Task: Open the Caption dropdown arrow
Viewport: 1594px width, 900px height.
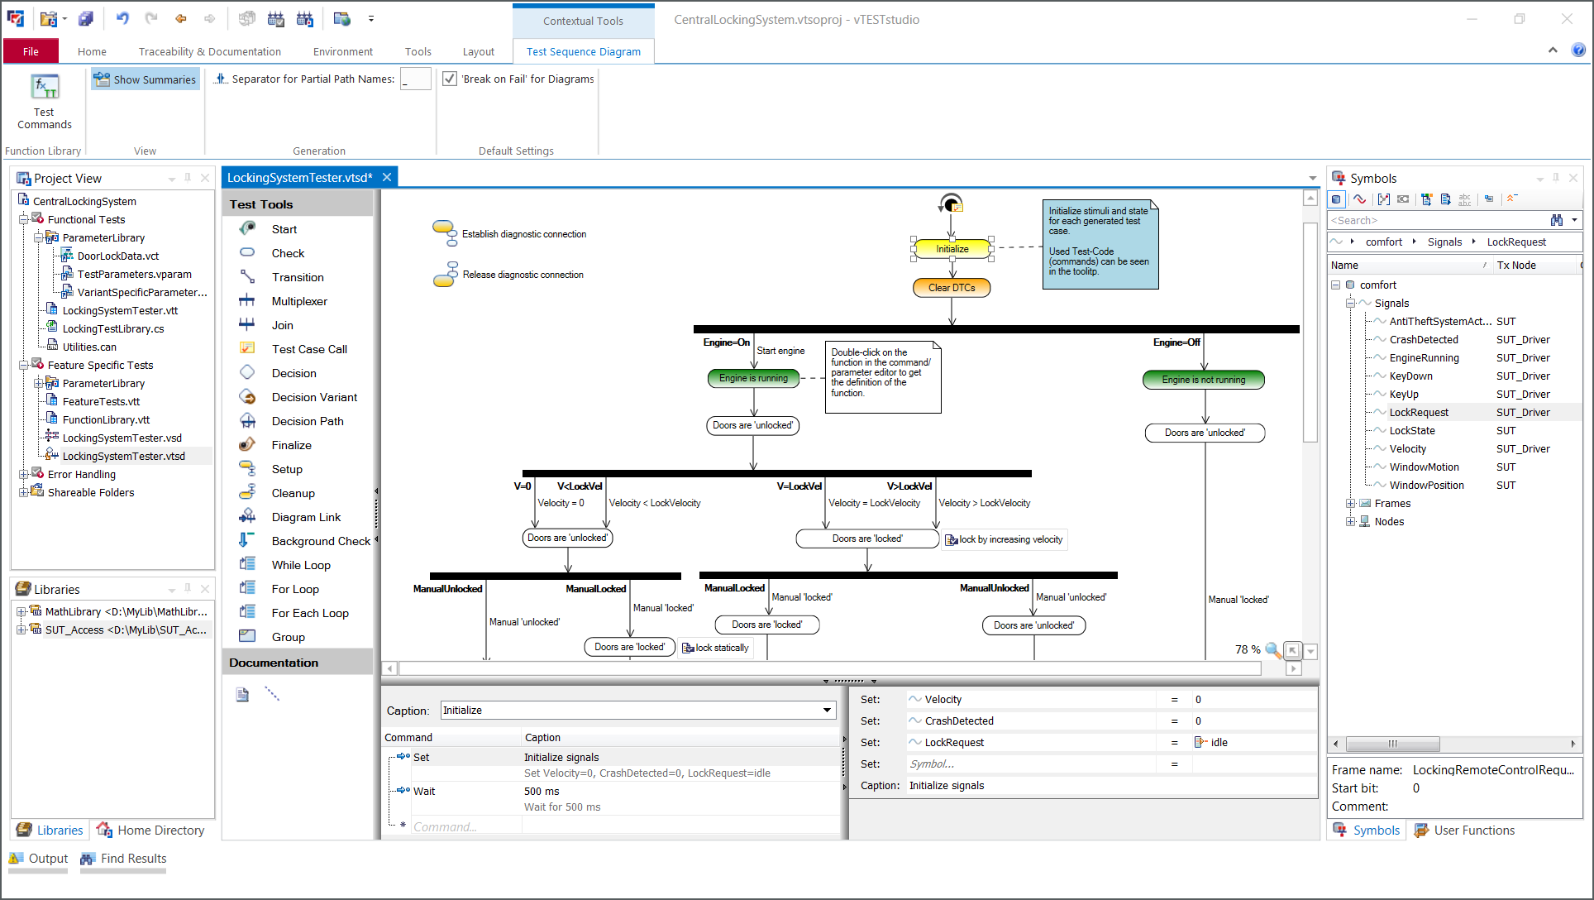Action: [827, 710]
